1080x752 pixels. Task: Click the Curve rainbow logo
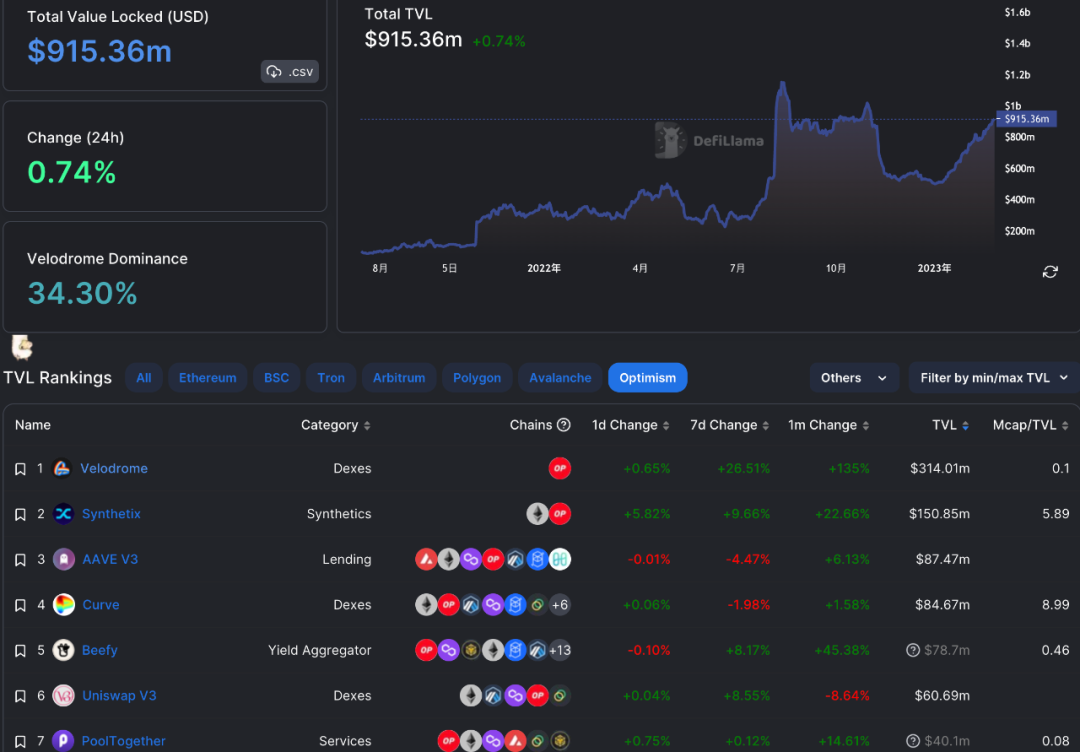tap(63, 605)
